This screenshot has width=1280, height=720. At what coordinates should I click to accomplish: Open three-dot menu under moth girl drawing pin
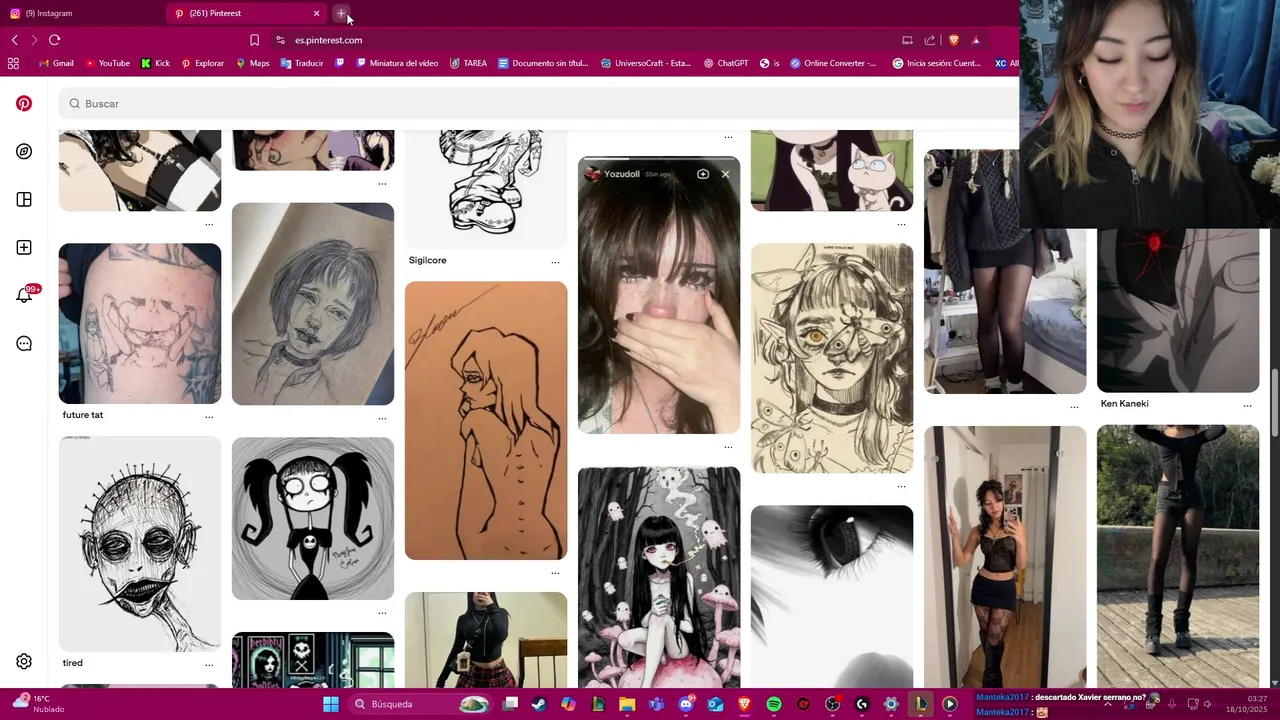click(901, 486)
